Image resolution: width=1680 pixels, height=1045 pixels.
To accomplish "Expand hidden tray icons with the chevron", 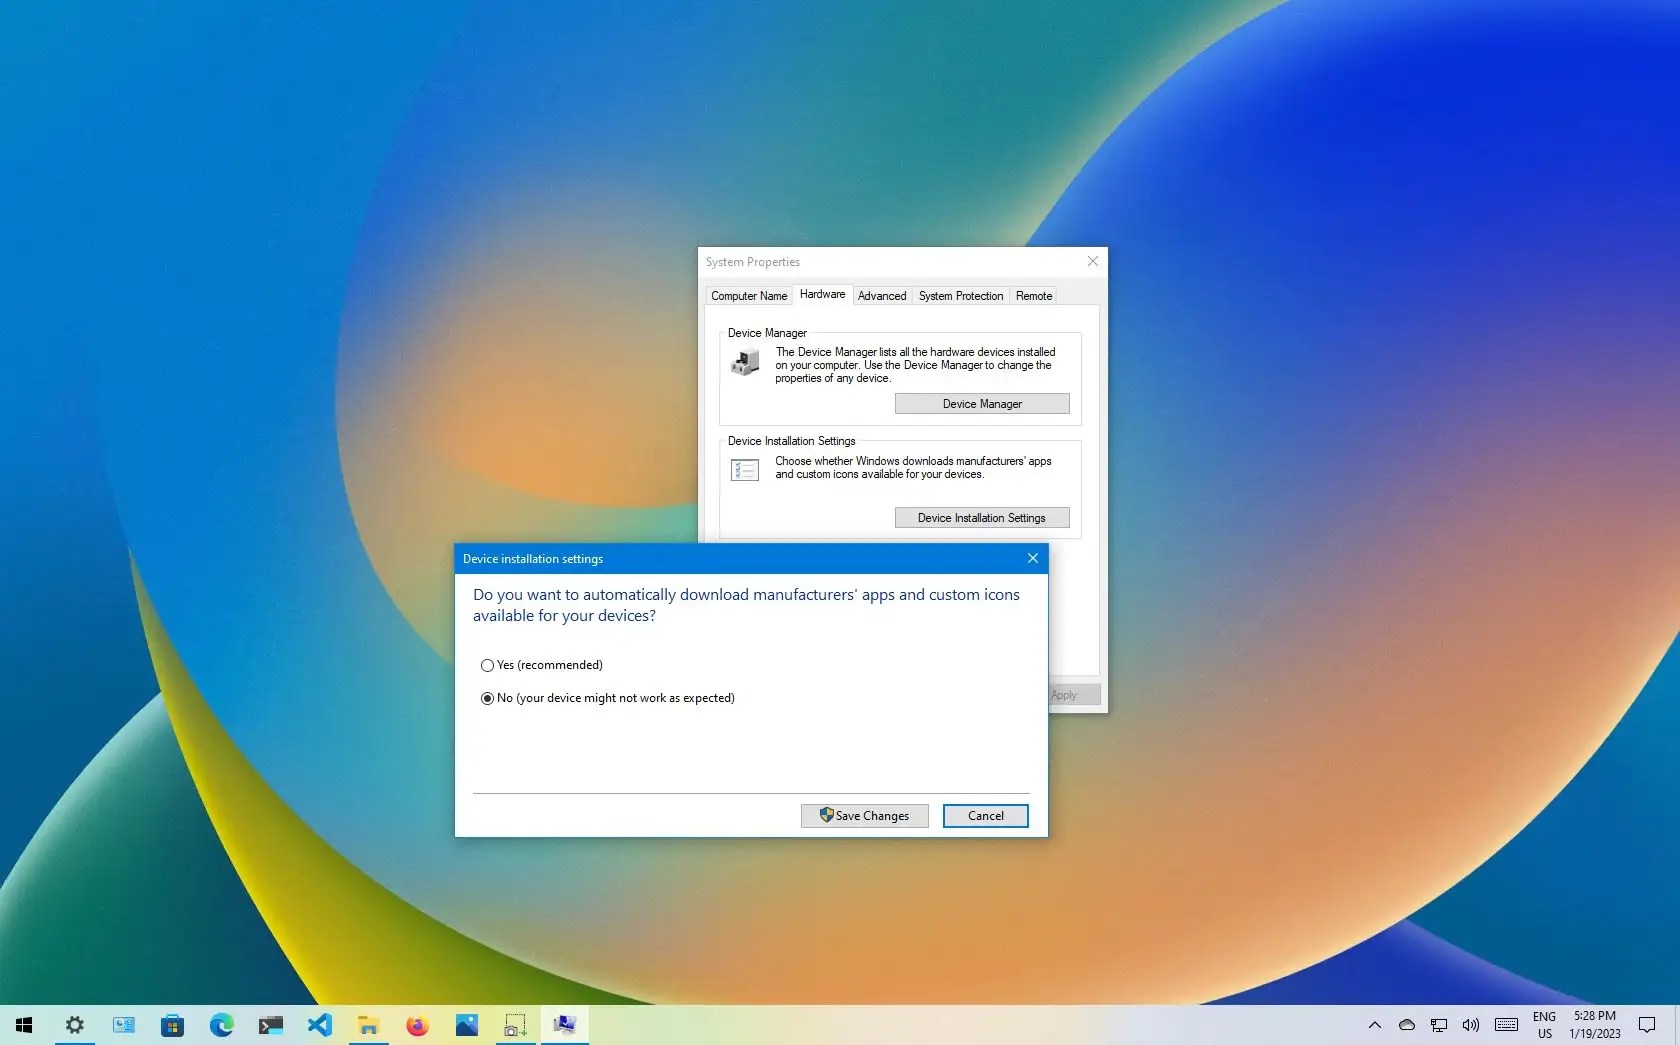I will pyautogui.click(x=1374, y=1025).
